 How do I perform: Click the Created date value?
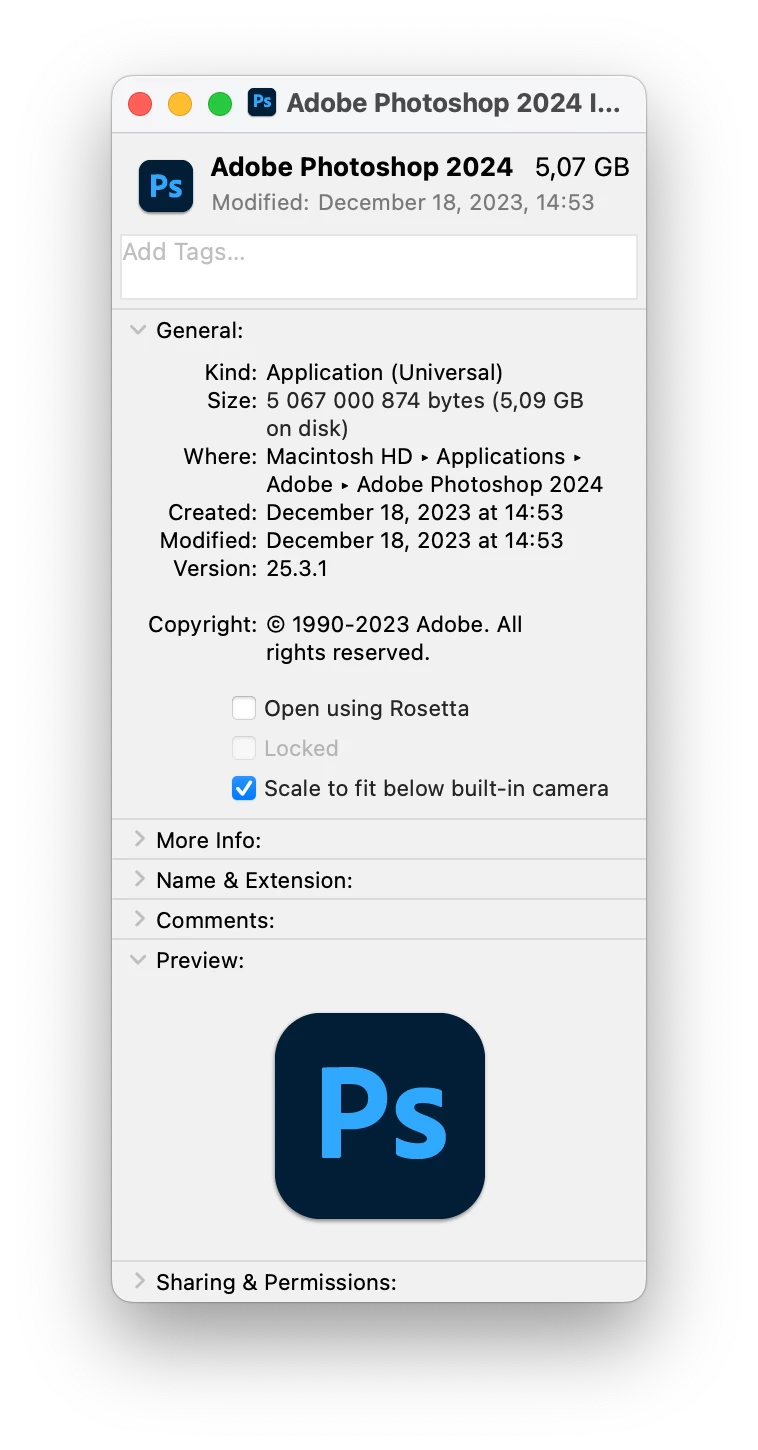pos(415,513)
